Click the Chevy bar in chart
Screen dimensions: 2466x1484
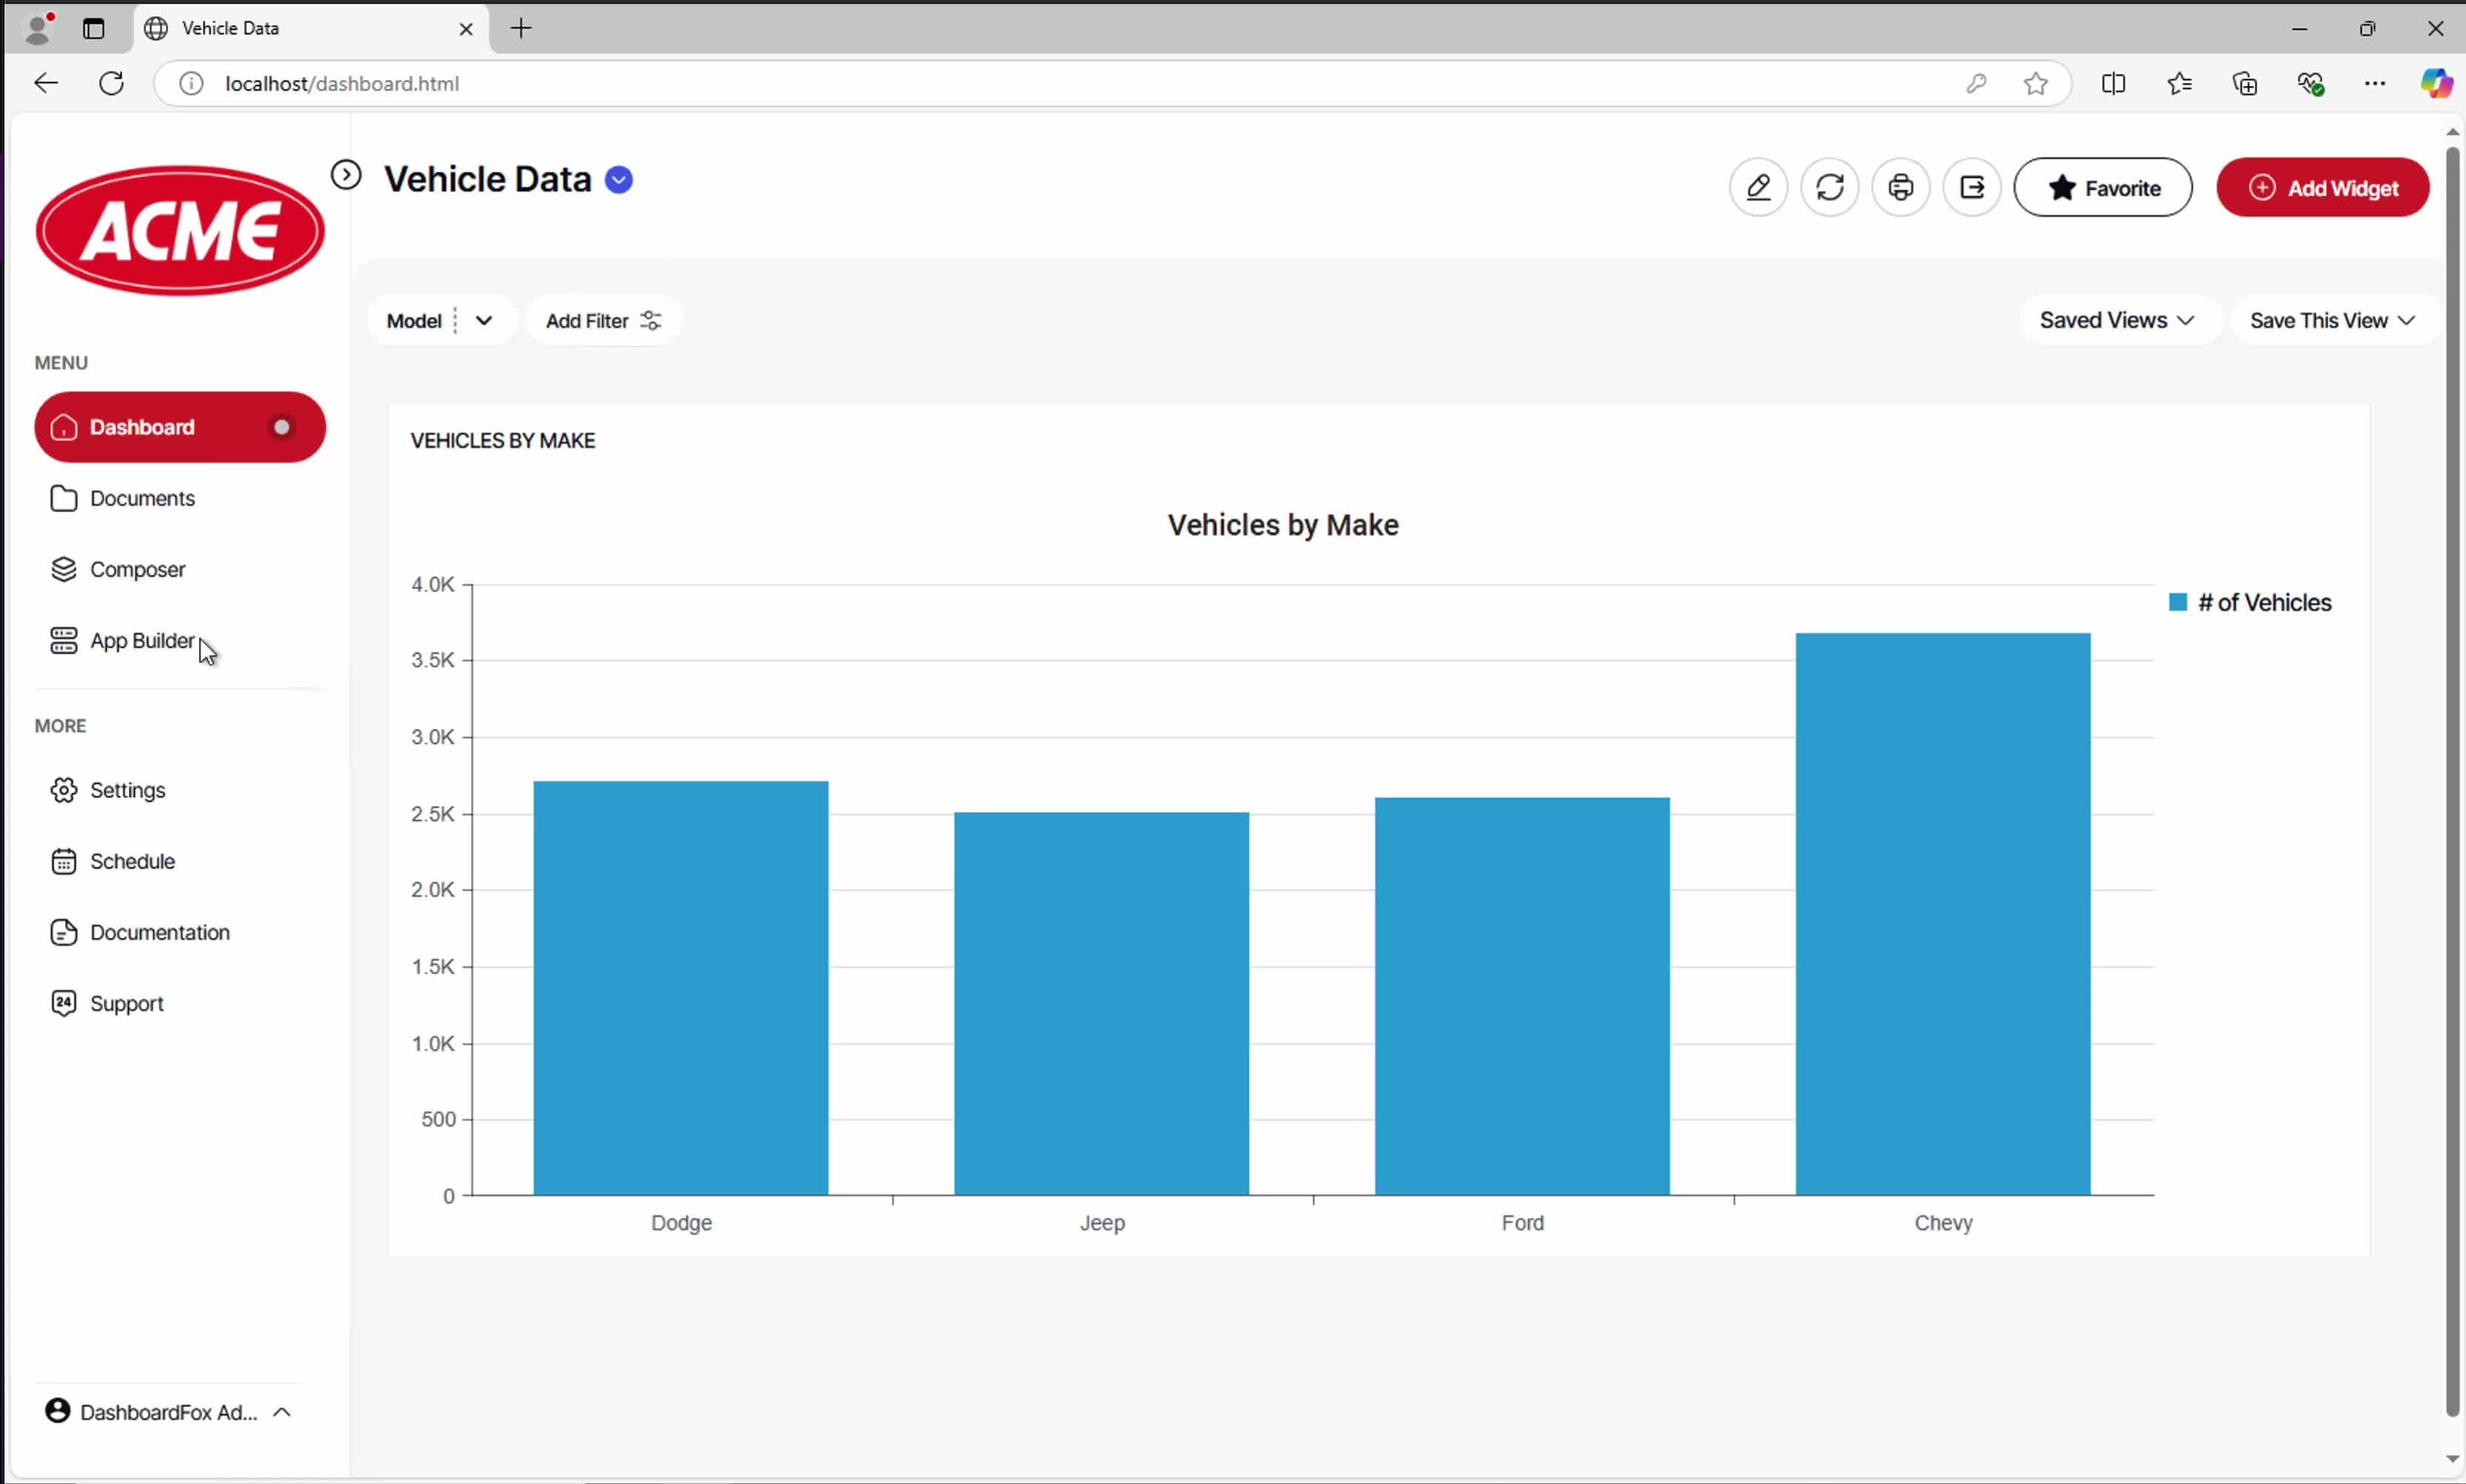click(x=1942, y=913)
